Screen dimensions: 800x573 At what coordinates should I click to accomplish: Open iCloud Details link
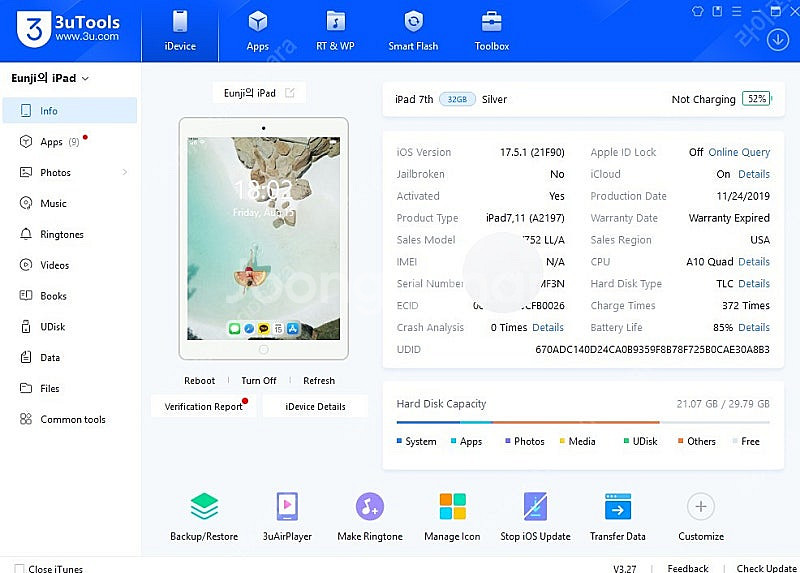[754, 174]
